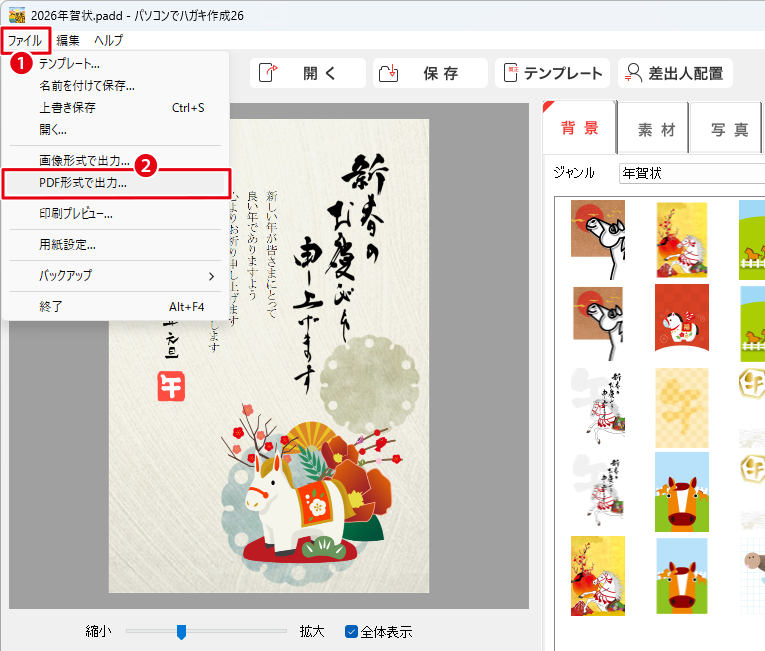Select the yellow checkered horse kanji background
765x651 pixels.
[x=681, y=402]
